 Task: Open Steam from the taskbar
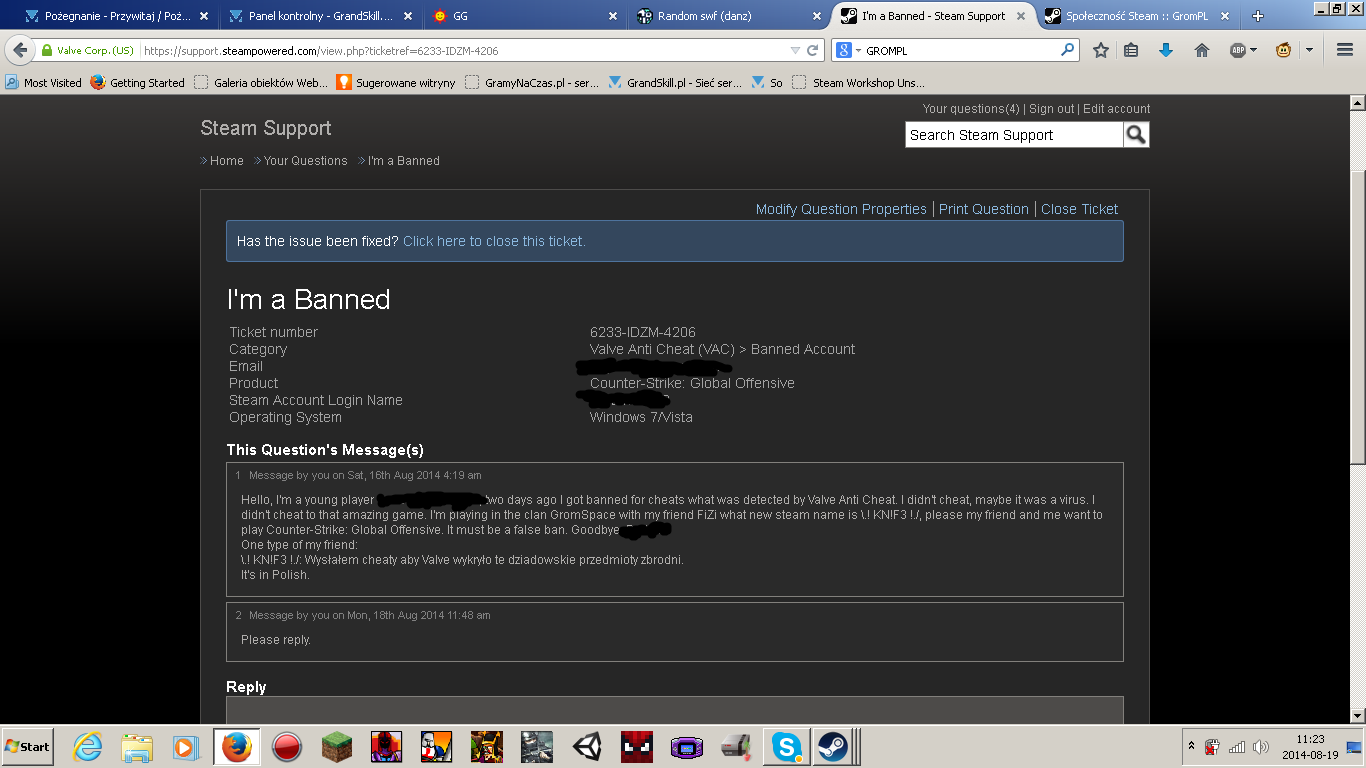pyautogui.click(x=831, y=746)
